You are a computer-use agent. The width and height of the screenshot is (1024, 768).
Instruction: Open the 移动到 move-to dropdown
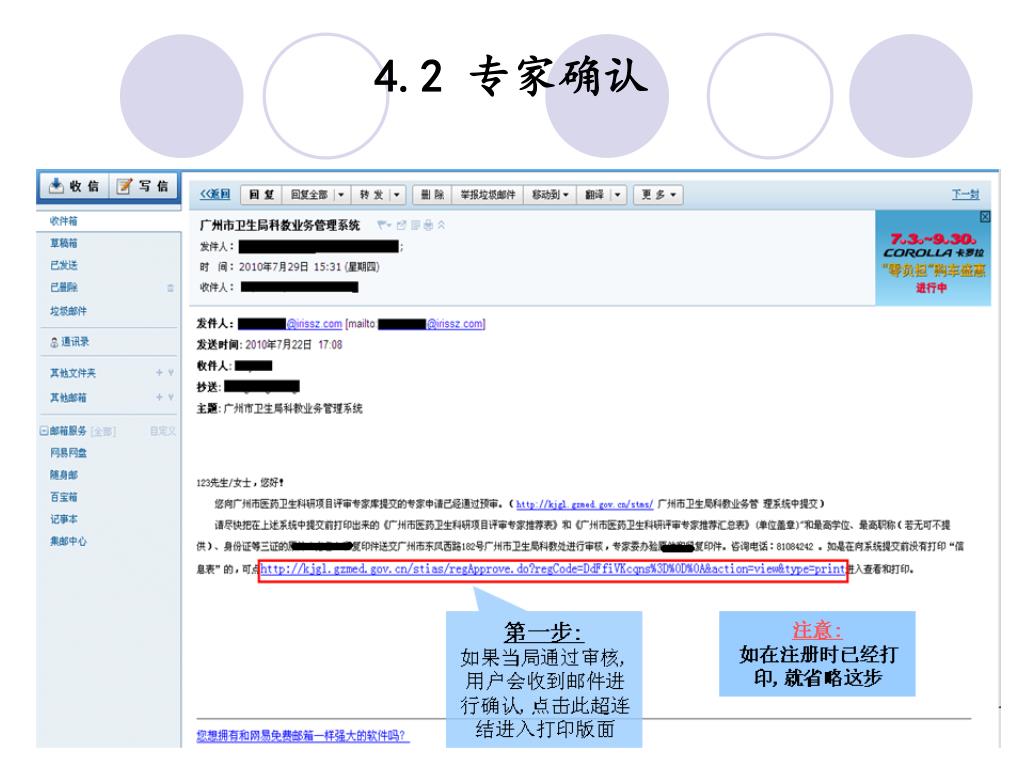pos(550,195)
